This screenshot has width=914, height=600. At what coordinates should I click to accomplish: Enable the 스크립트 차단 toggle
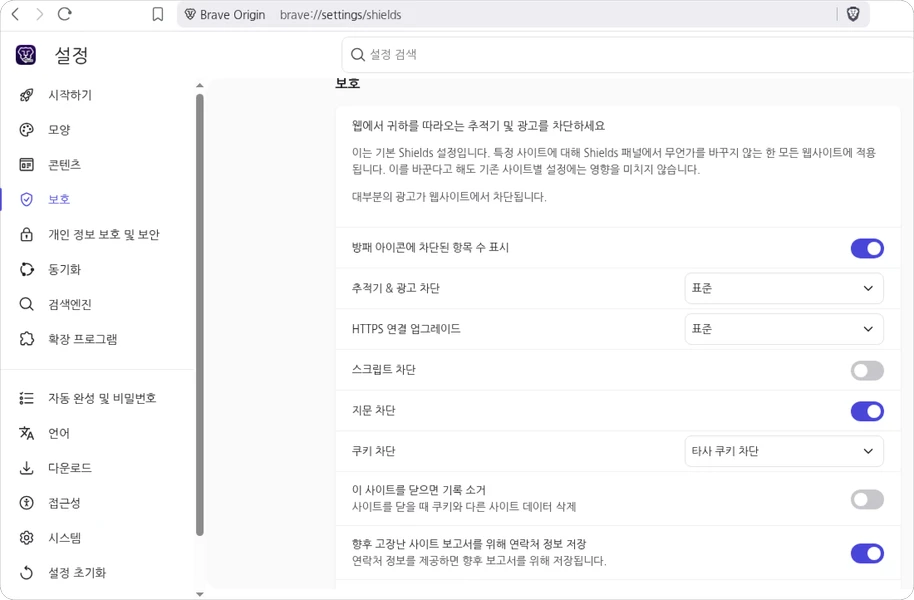(x=866, y=370)
